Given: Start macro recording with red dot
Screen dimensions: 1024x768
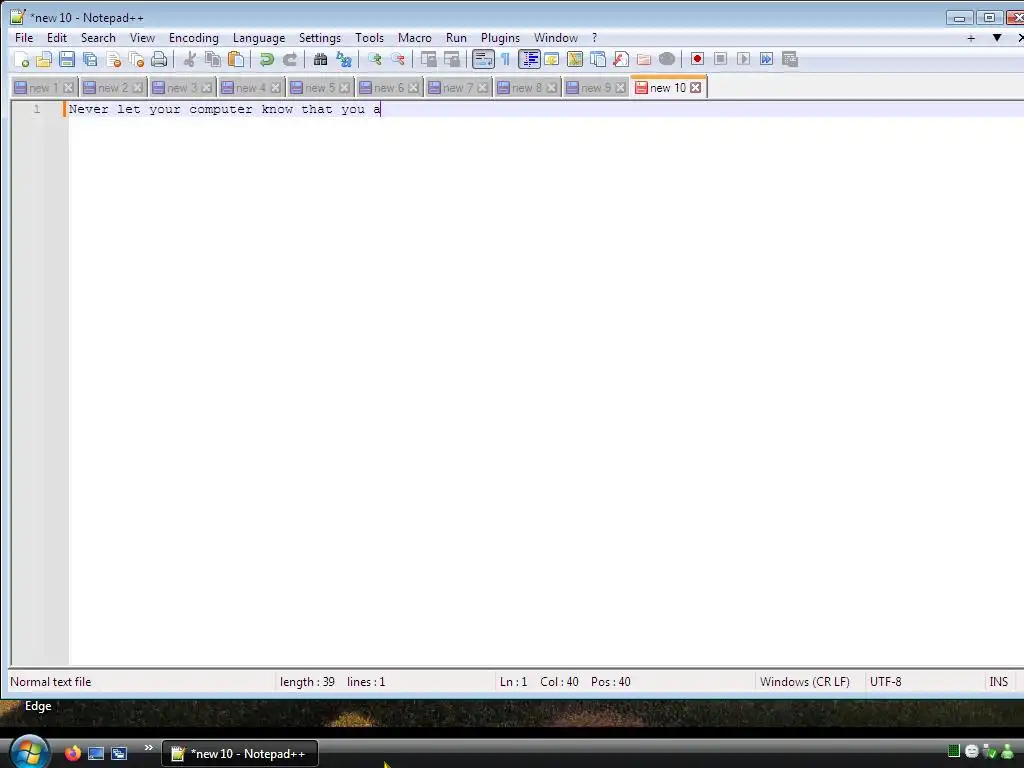Looking at the screenshot, I should [x=697, y=59].
